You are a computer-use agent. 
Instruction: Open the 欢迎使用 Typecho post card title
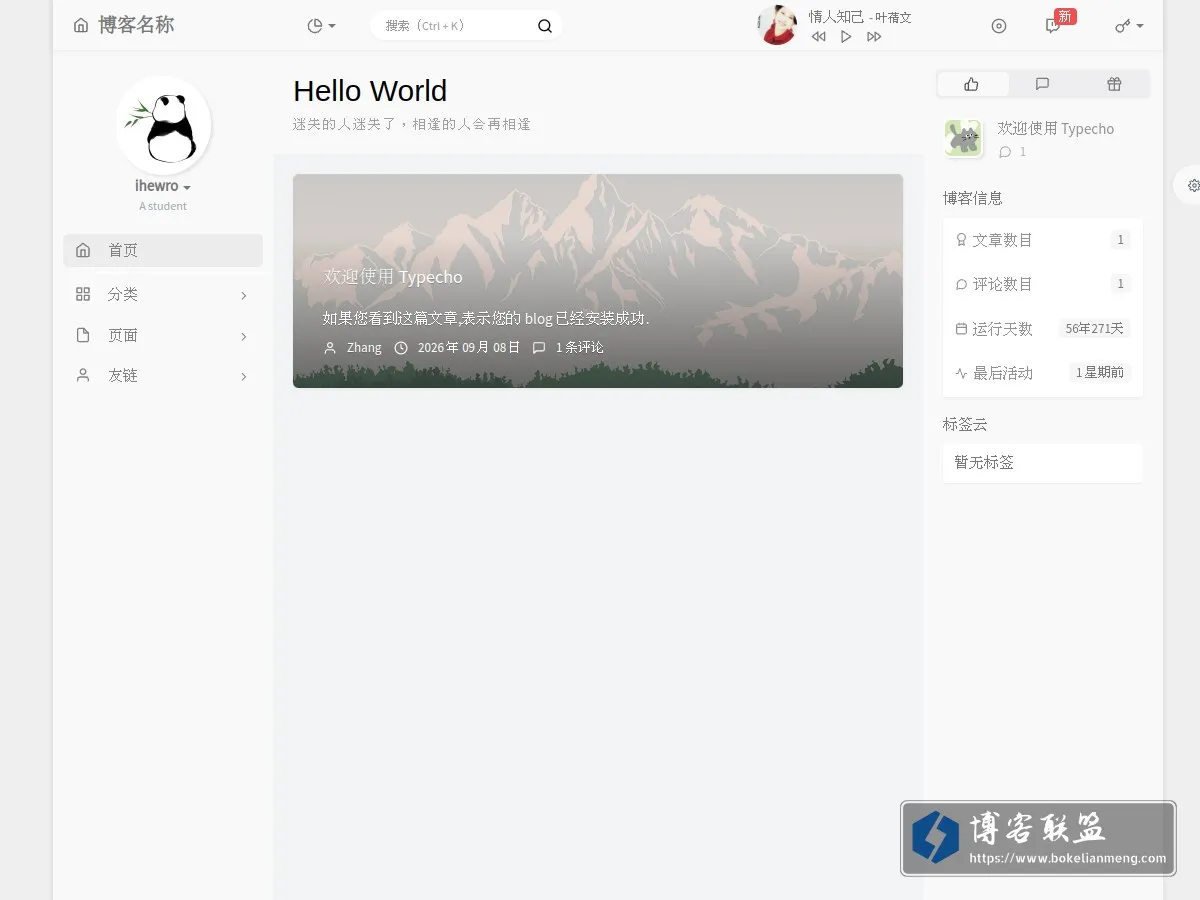coord(393,277)
